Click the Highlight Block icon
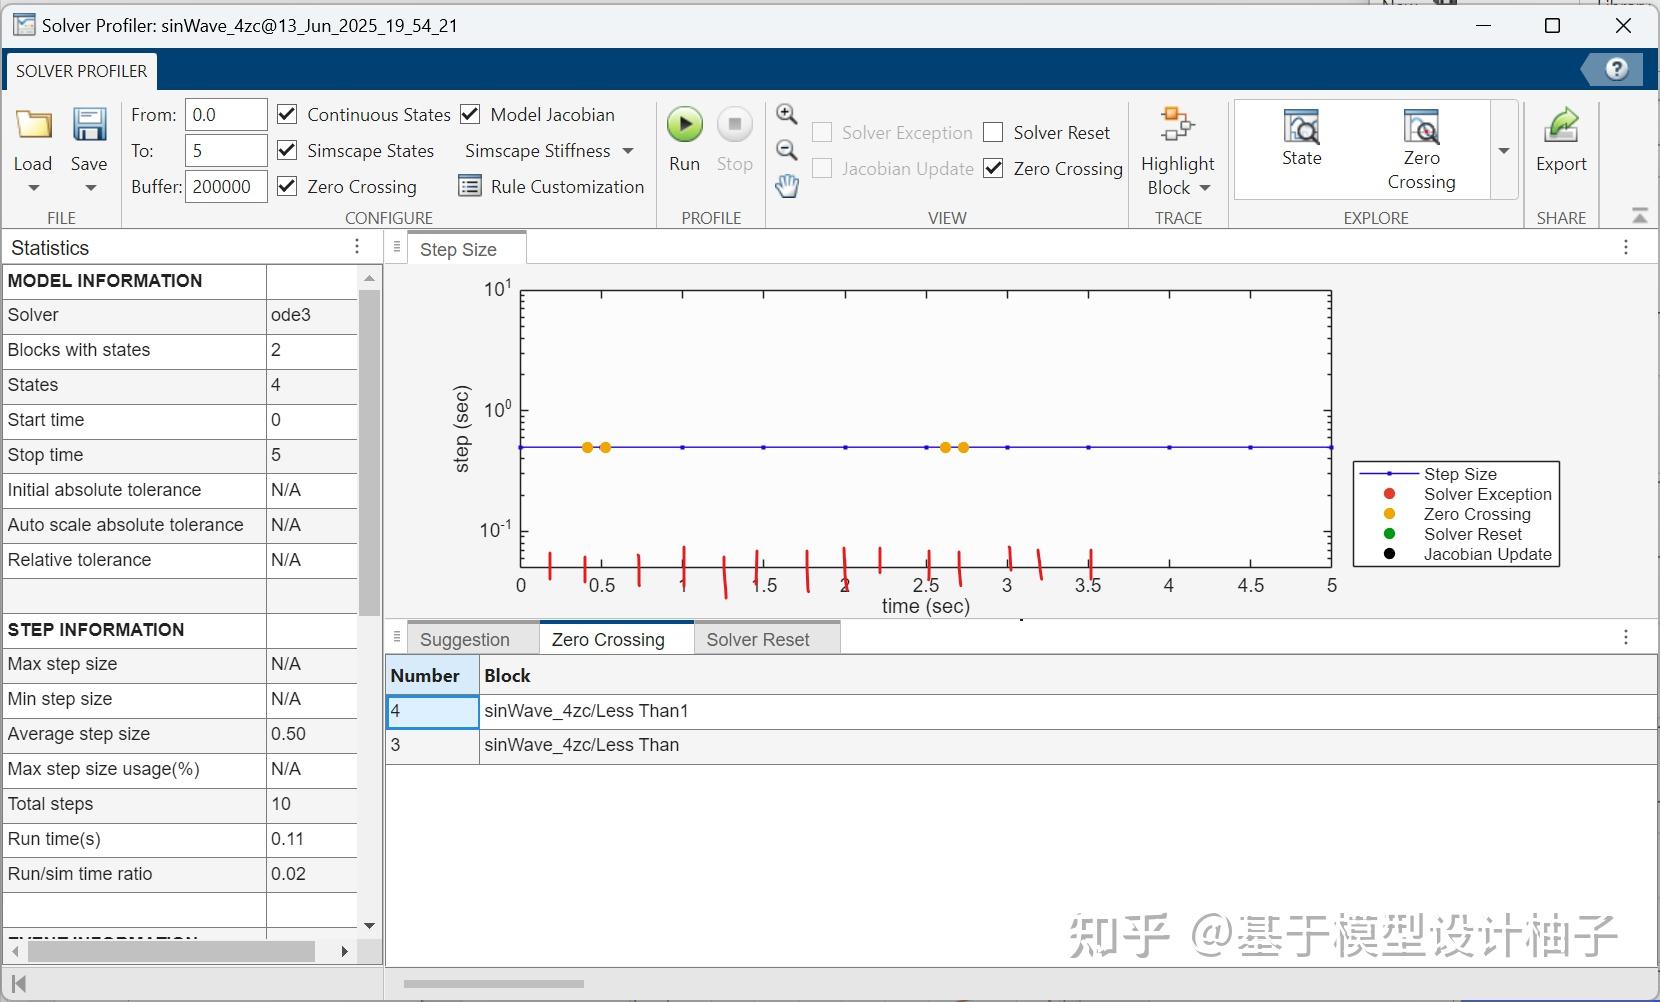The width and height of the screenshot is (1660, 1002). [1177, 126]
